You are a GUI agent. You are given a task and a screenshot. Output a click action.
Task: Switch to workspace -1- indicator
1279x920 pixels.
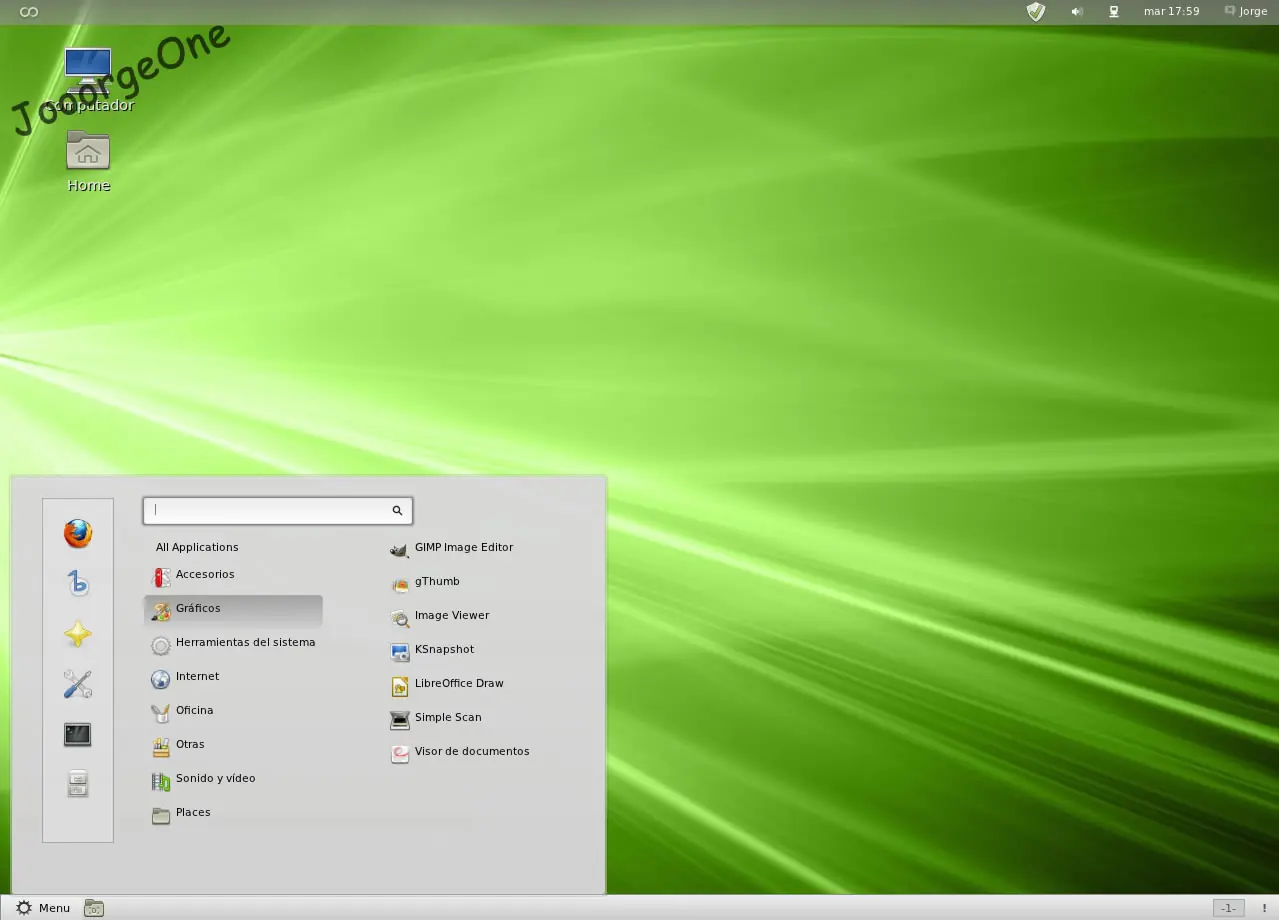pyautogui.click(x=1229, y=908)
